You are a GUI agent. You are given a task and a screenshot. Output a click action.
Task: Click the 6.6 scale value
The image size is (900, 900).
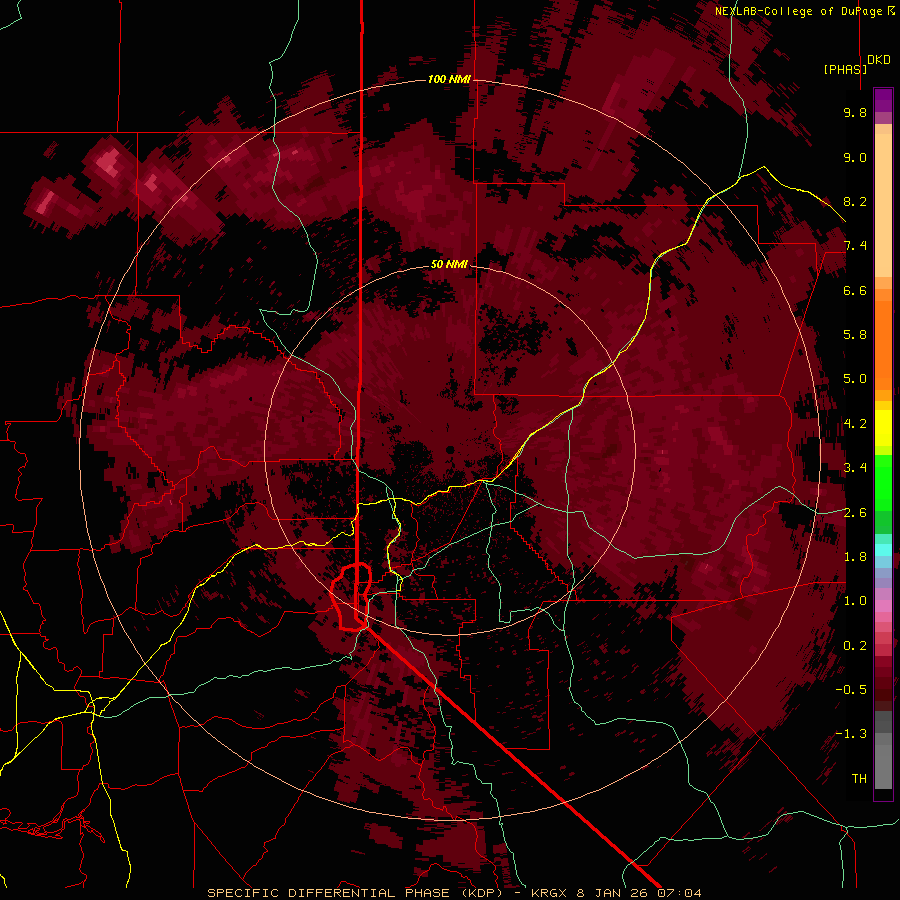click(855, 290)
